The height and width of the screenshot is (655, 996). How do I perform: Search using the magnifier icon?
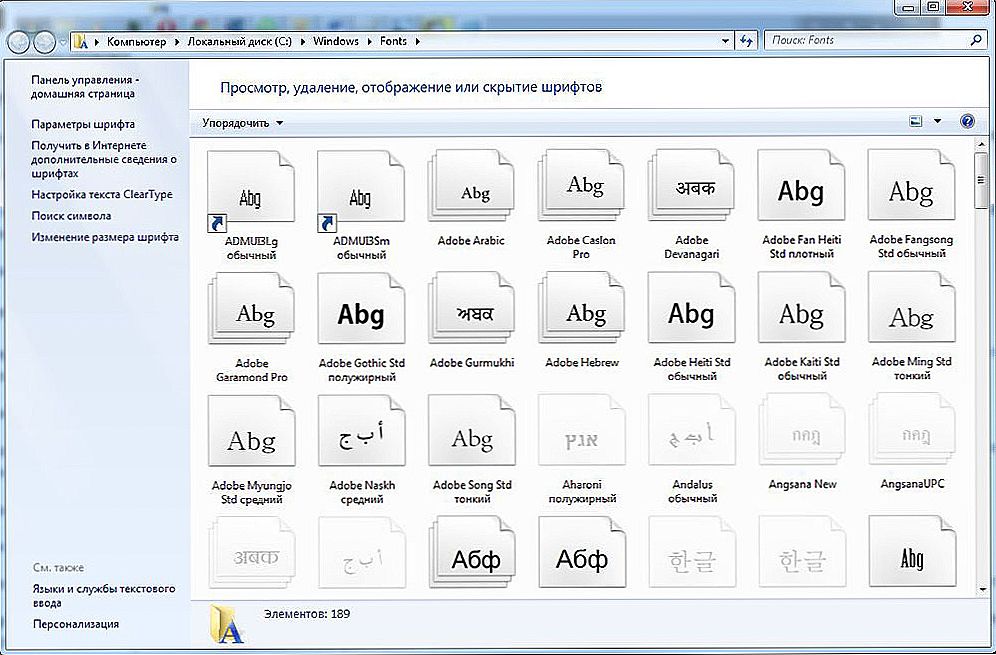pyautogui.click(x=976, y=40)
